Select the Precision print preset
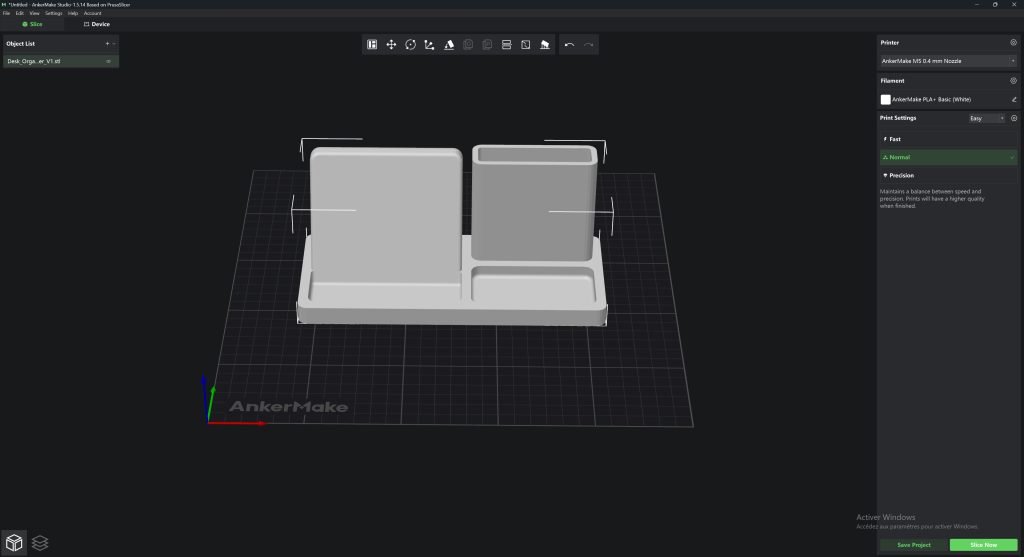This screenshot has height=557, width=1024. coord(948,176)
